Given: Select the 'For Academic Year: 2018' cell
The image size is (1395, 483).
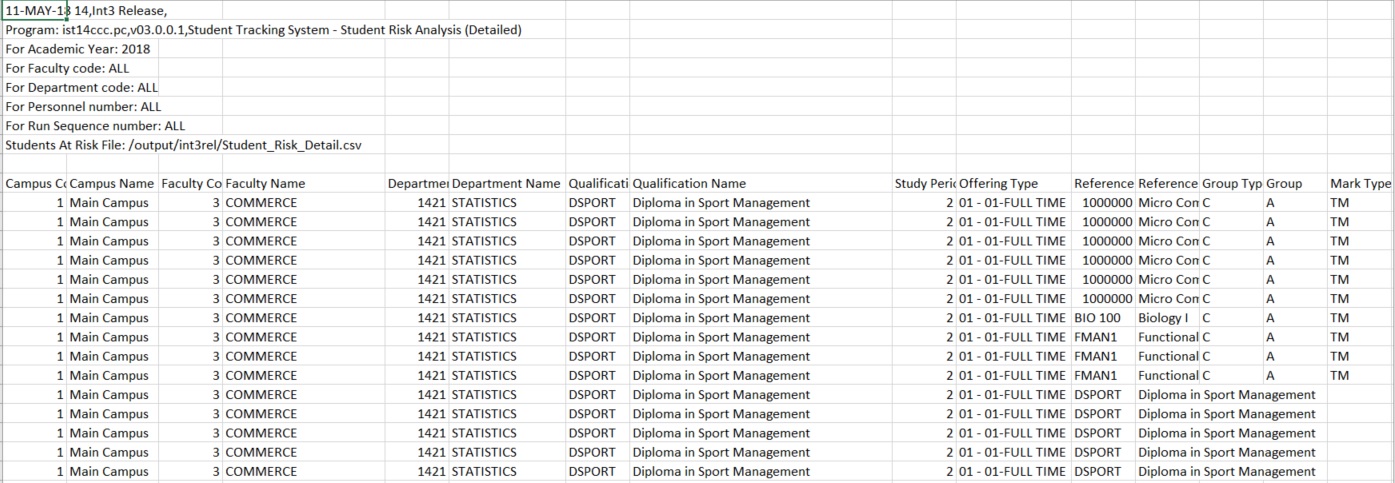Looking at the screenshot, I should point(34,49).
